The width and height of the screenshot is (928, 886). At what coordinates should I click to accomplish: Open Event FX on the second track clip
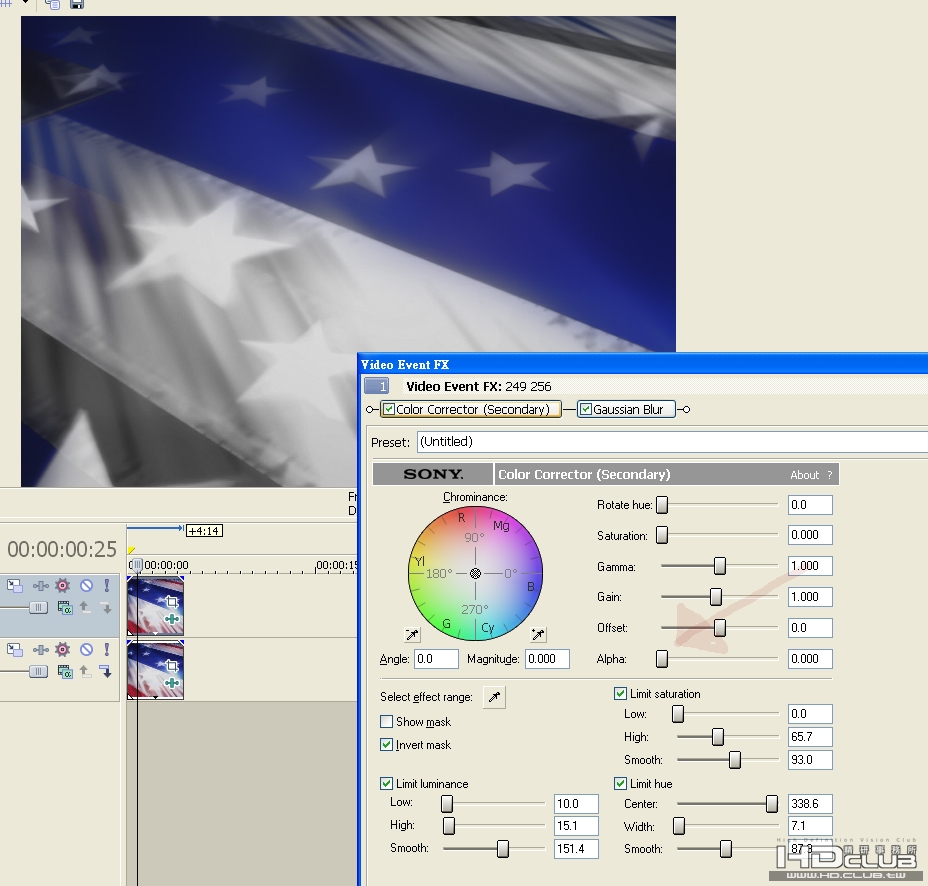click(x=172, y=683)
